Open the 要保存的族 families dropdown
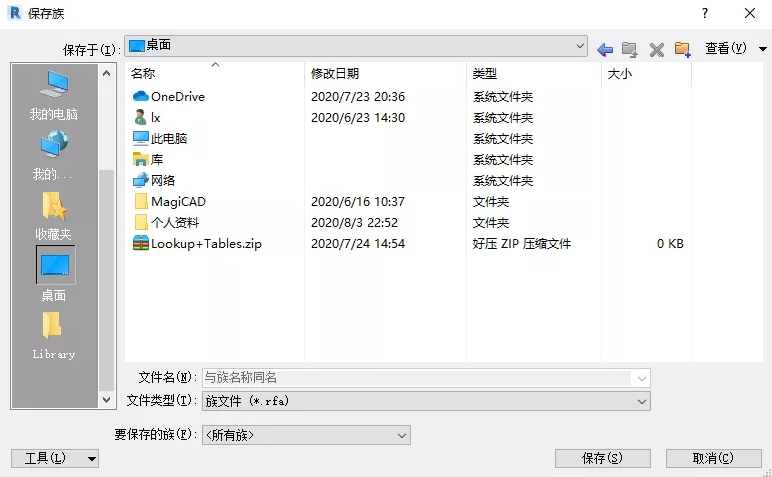This screenshot has height=477, width=772. (306, 435)
